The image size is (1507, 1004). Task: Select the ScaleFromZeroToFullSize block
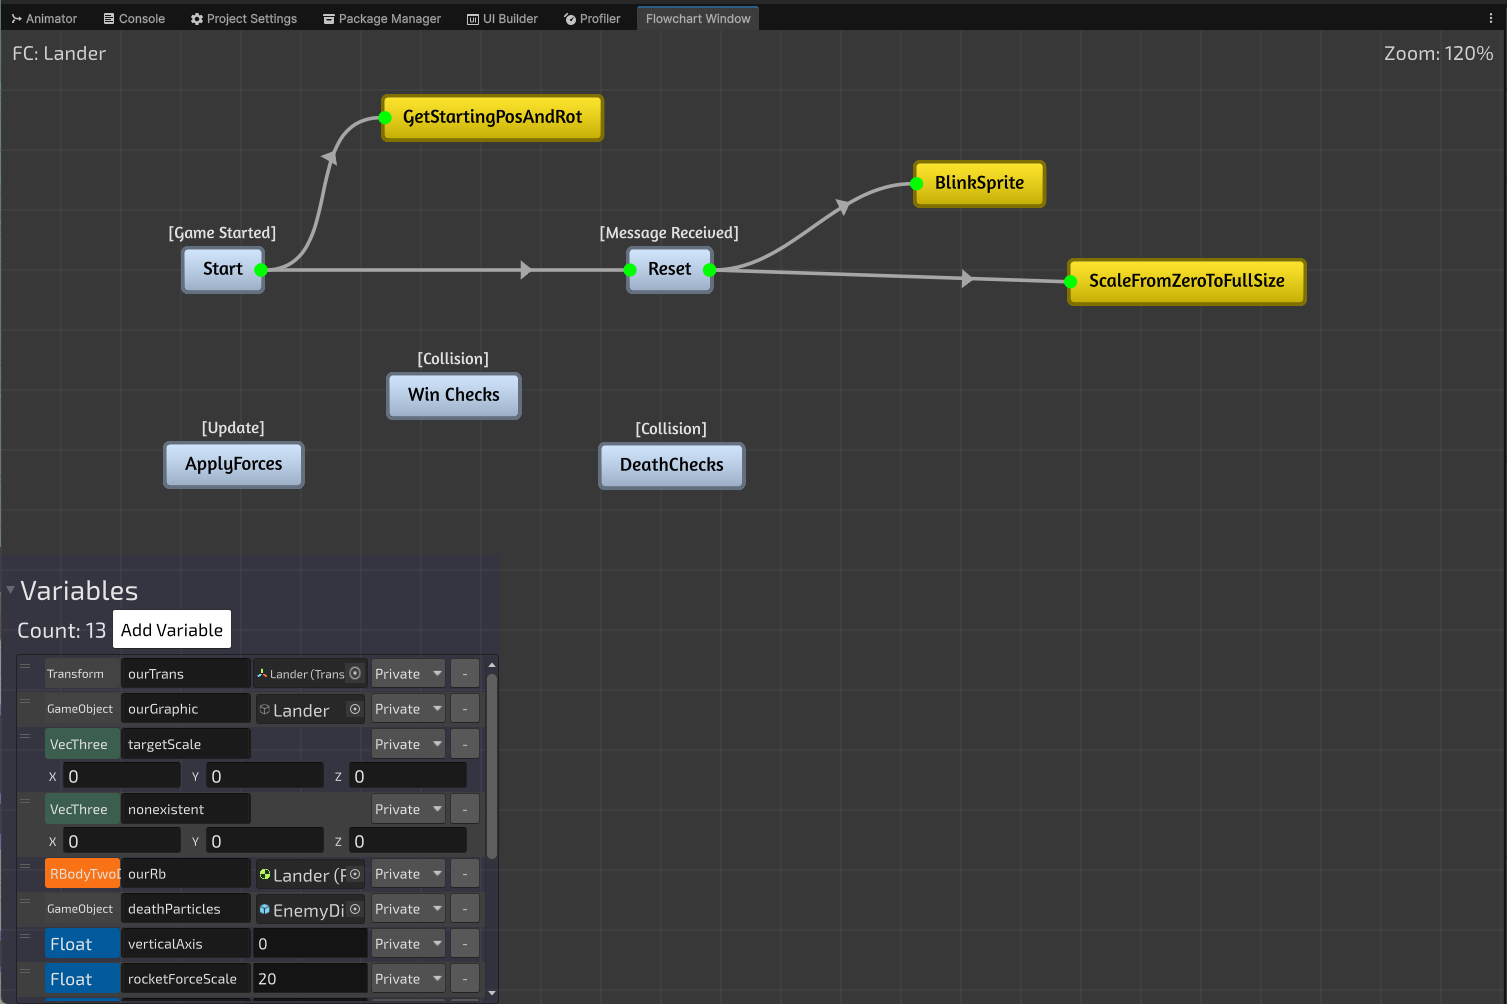click(x=1186, y=281)
